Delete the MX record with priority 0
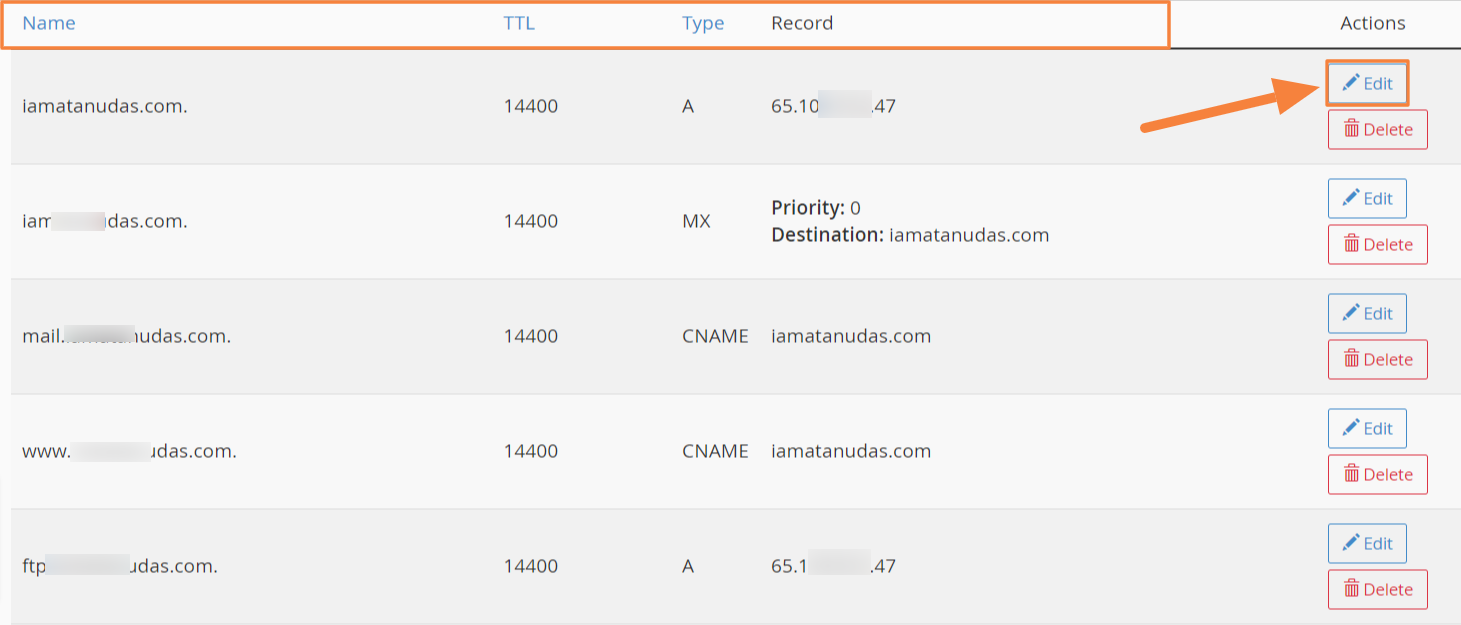The height and width of the screenshot is (625, 1461). click(1377, 244)
